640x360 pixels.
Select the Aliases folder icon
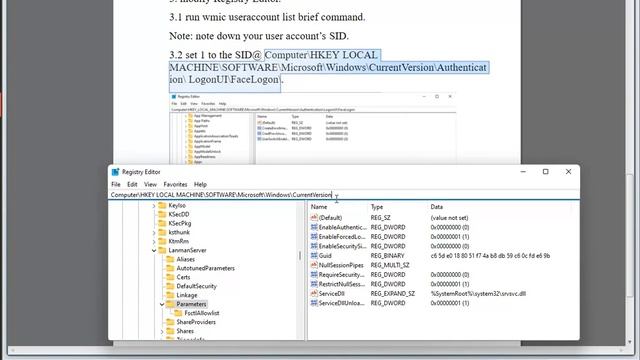(170, 259)
